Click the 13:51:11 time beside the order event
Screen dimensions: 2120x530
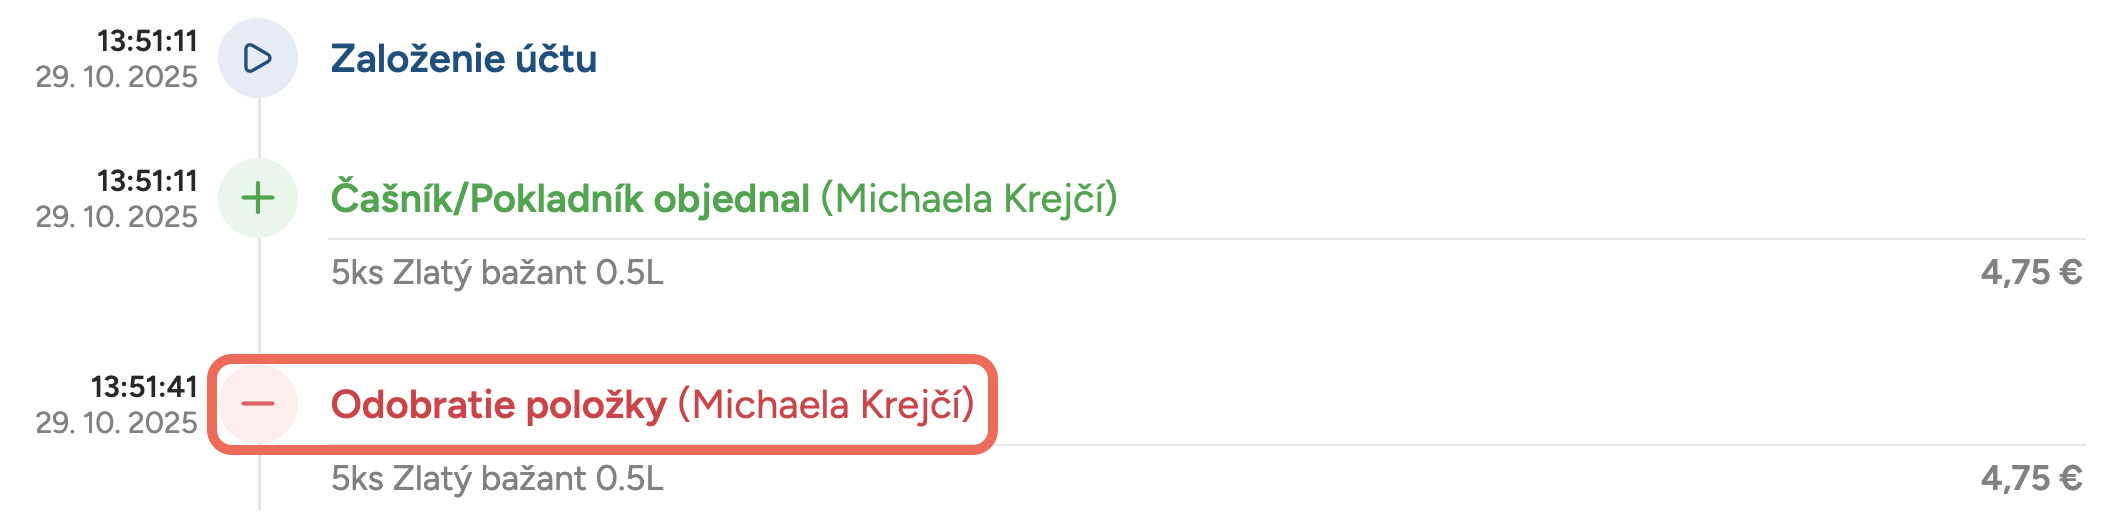(x=147, y=181)
